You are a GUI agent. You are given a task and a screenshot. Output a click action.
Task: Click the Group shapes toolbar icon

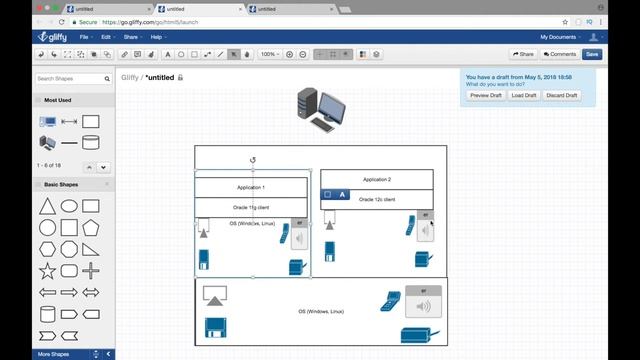[x=67, y=54]
